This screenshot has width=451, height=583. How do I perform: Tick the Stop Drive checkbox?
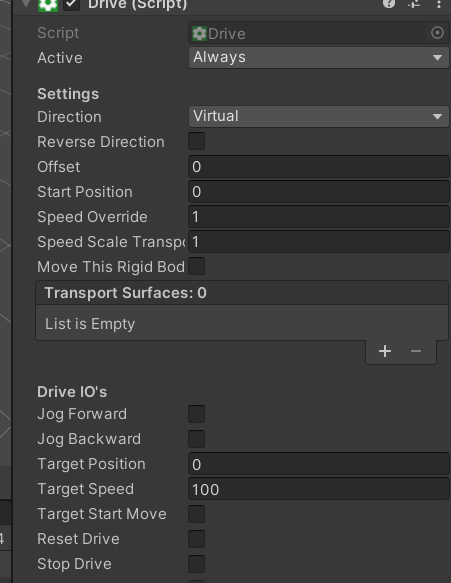197,564
